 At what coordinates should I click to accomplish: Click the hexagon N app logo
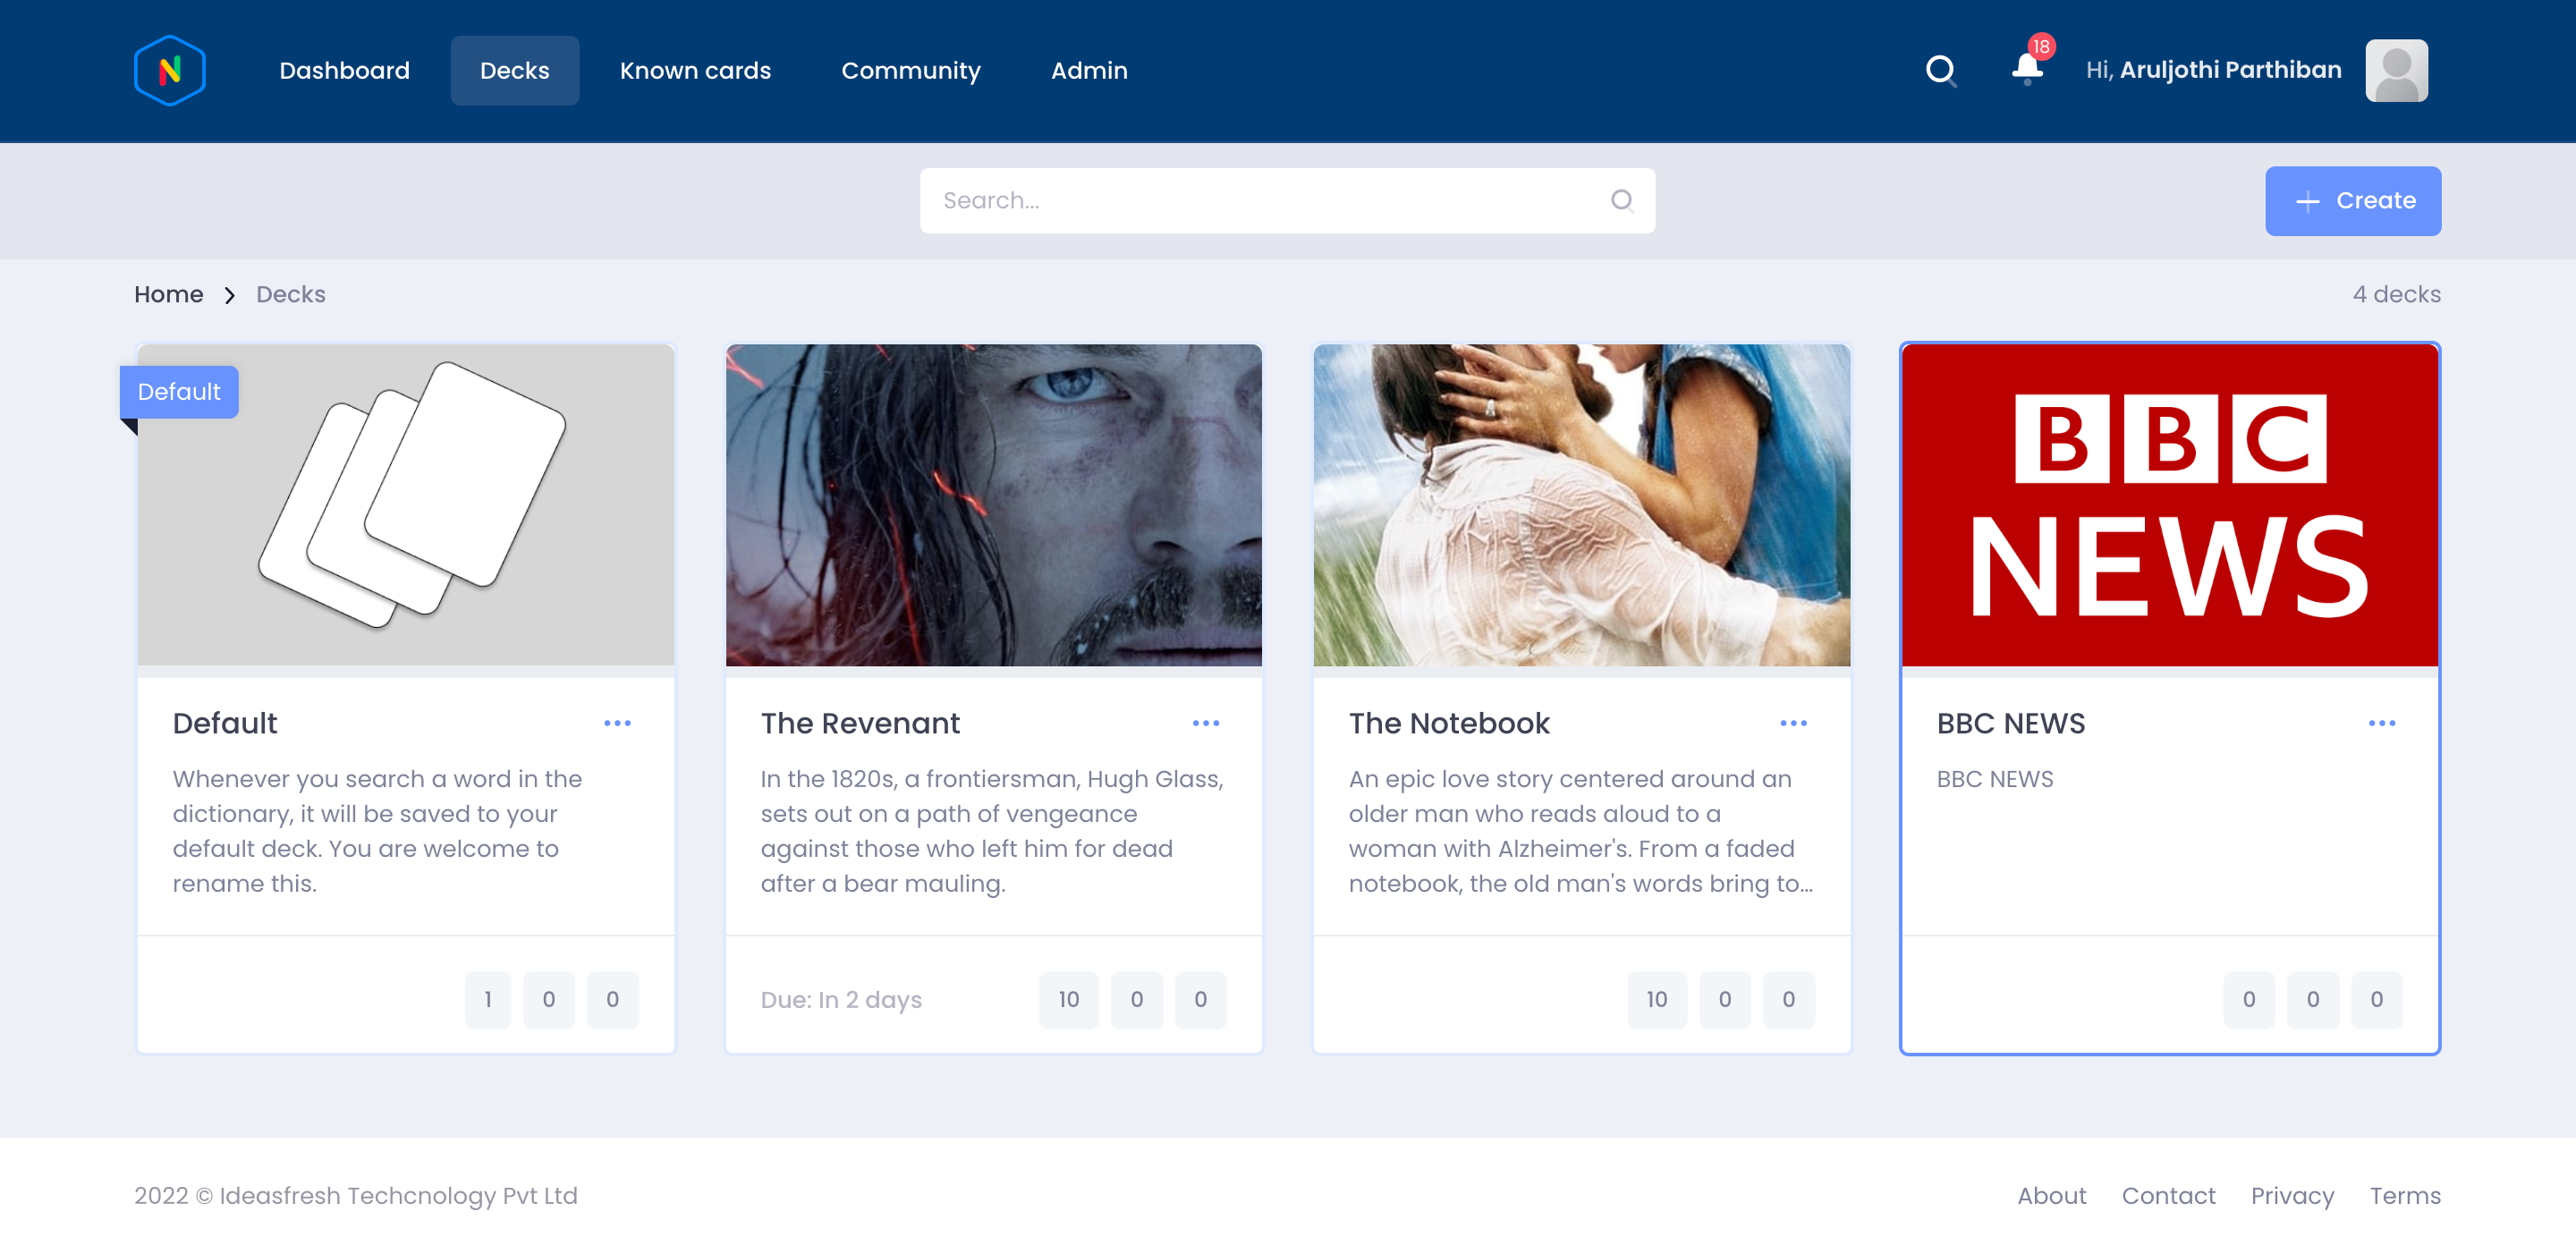point(170,70)
